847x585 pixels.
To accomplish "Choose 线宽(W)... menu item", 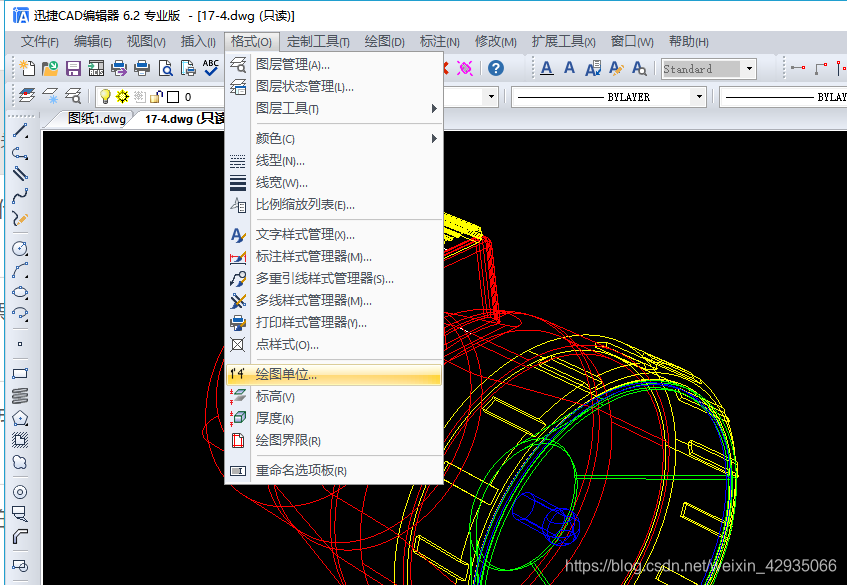I will 334,183.
